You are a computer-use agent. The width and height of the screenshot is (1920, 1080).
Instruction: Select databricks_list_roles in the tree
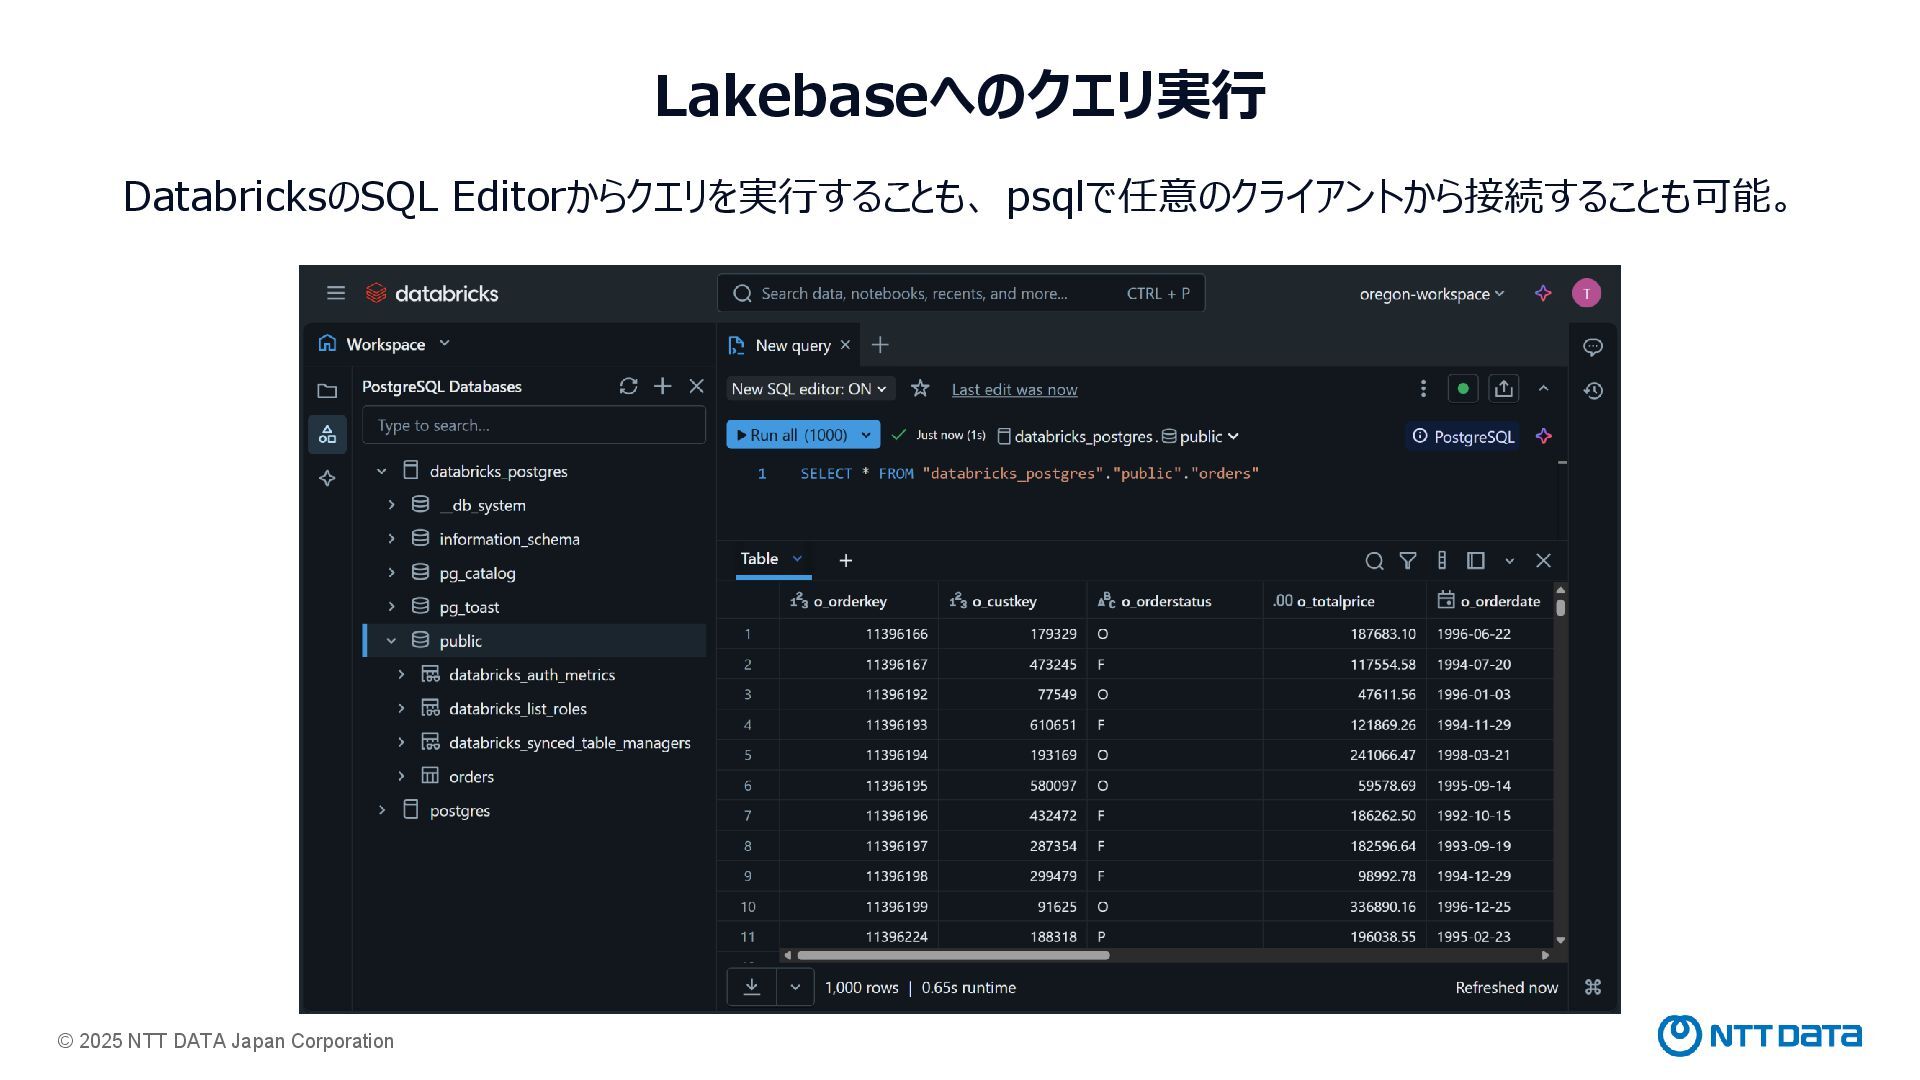(517, 709)
